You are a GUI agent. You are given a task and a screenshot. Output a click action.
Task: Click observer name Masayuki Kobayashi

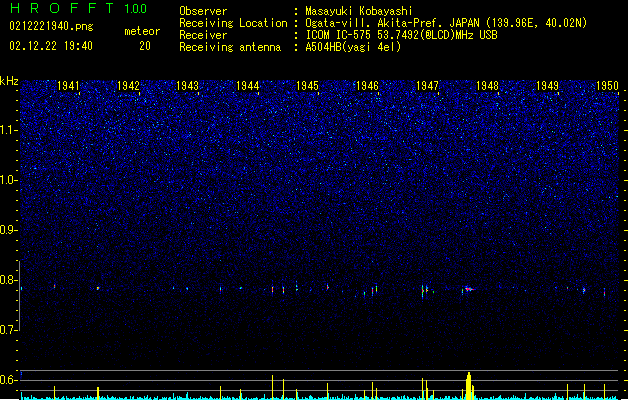[359, 11]
